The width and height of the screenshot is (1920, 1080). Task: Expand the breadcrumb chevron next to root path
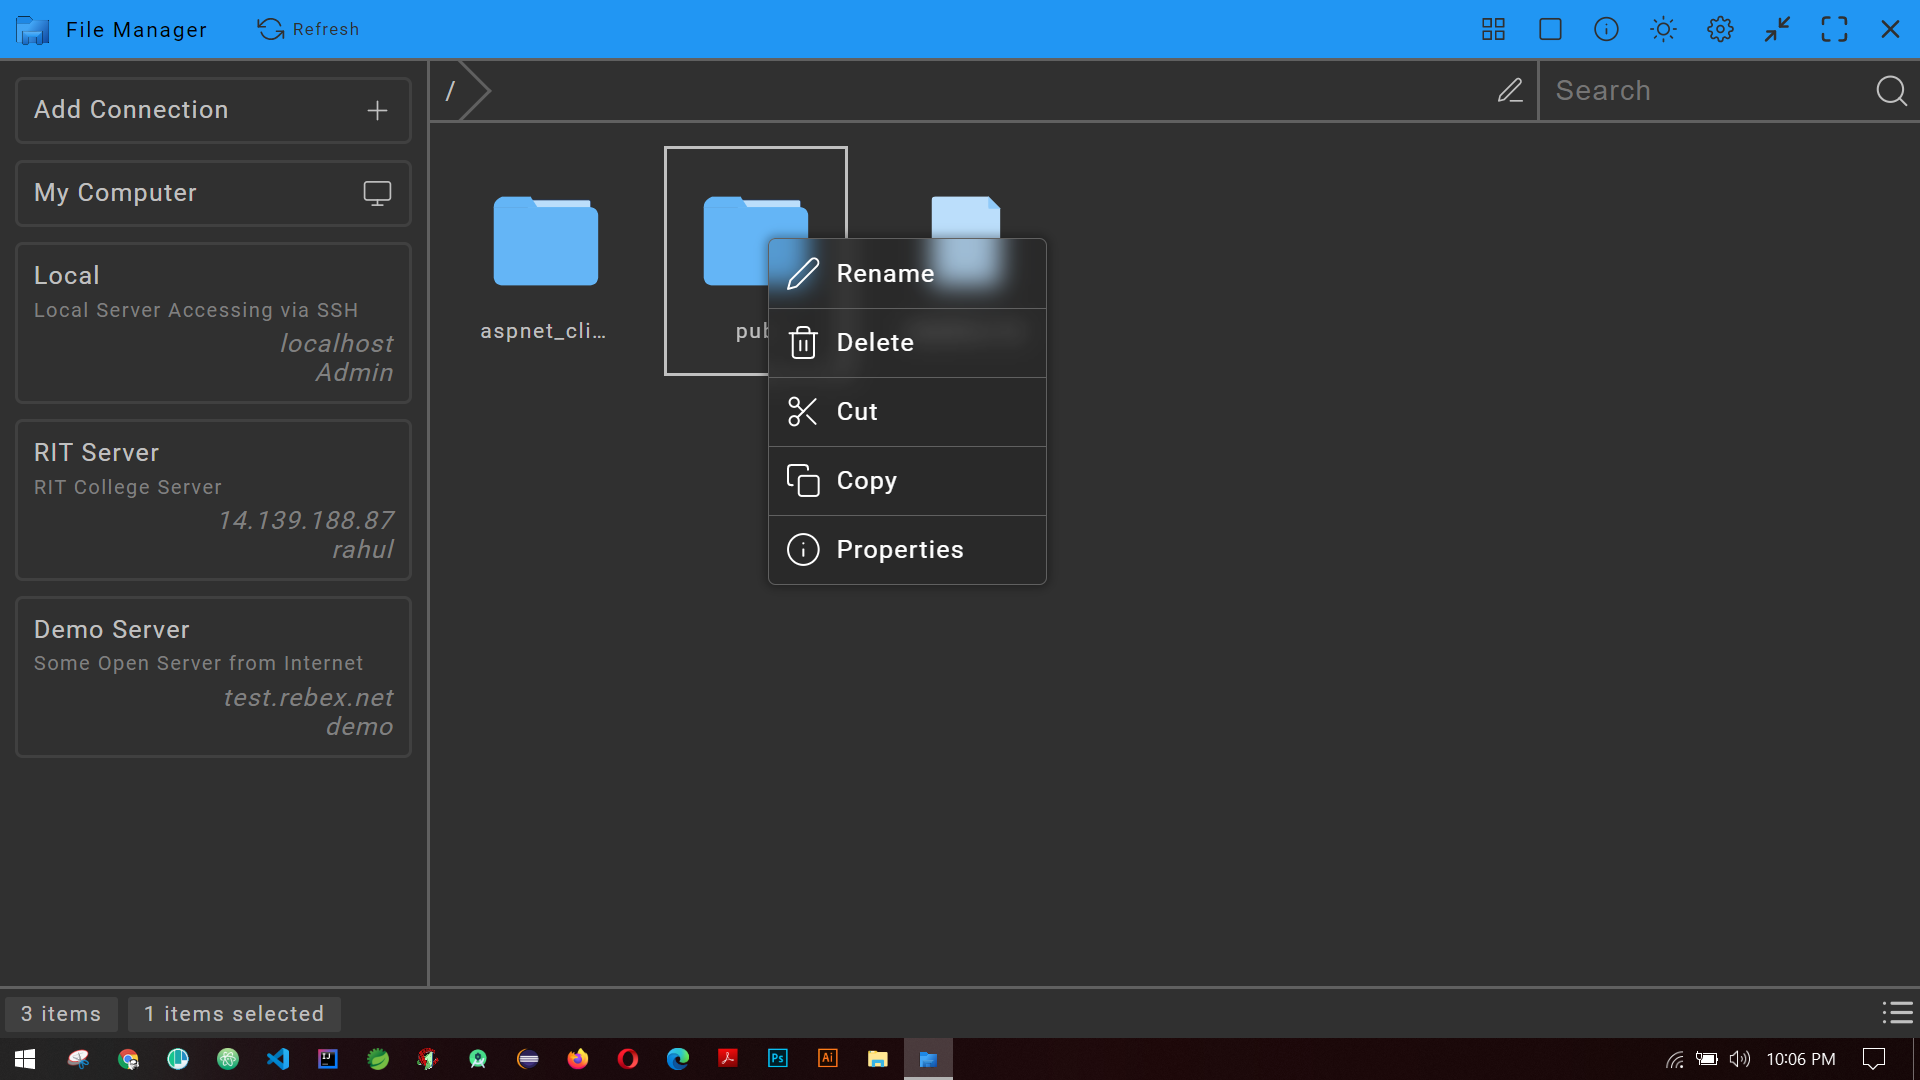(476, 90)
